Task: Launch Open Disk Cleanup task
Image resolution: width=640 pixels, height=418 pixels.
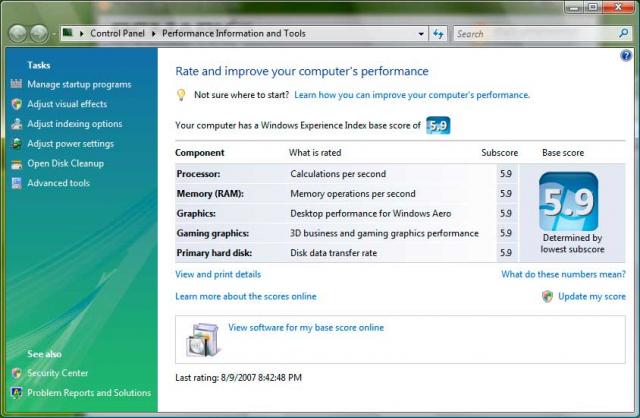Action: [x=65, y=163]
